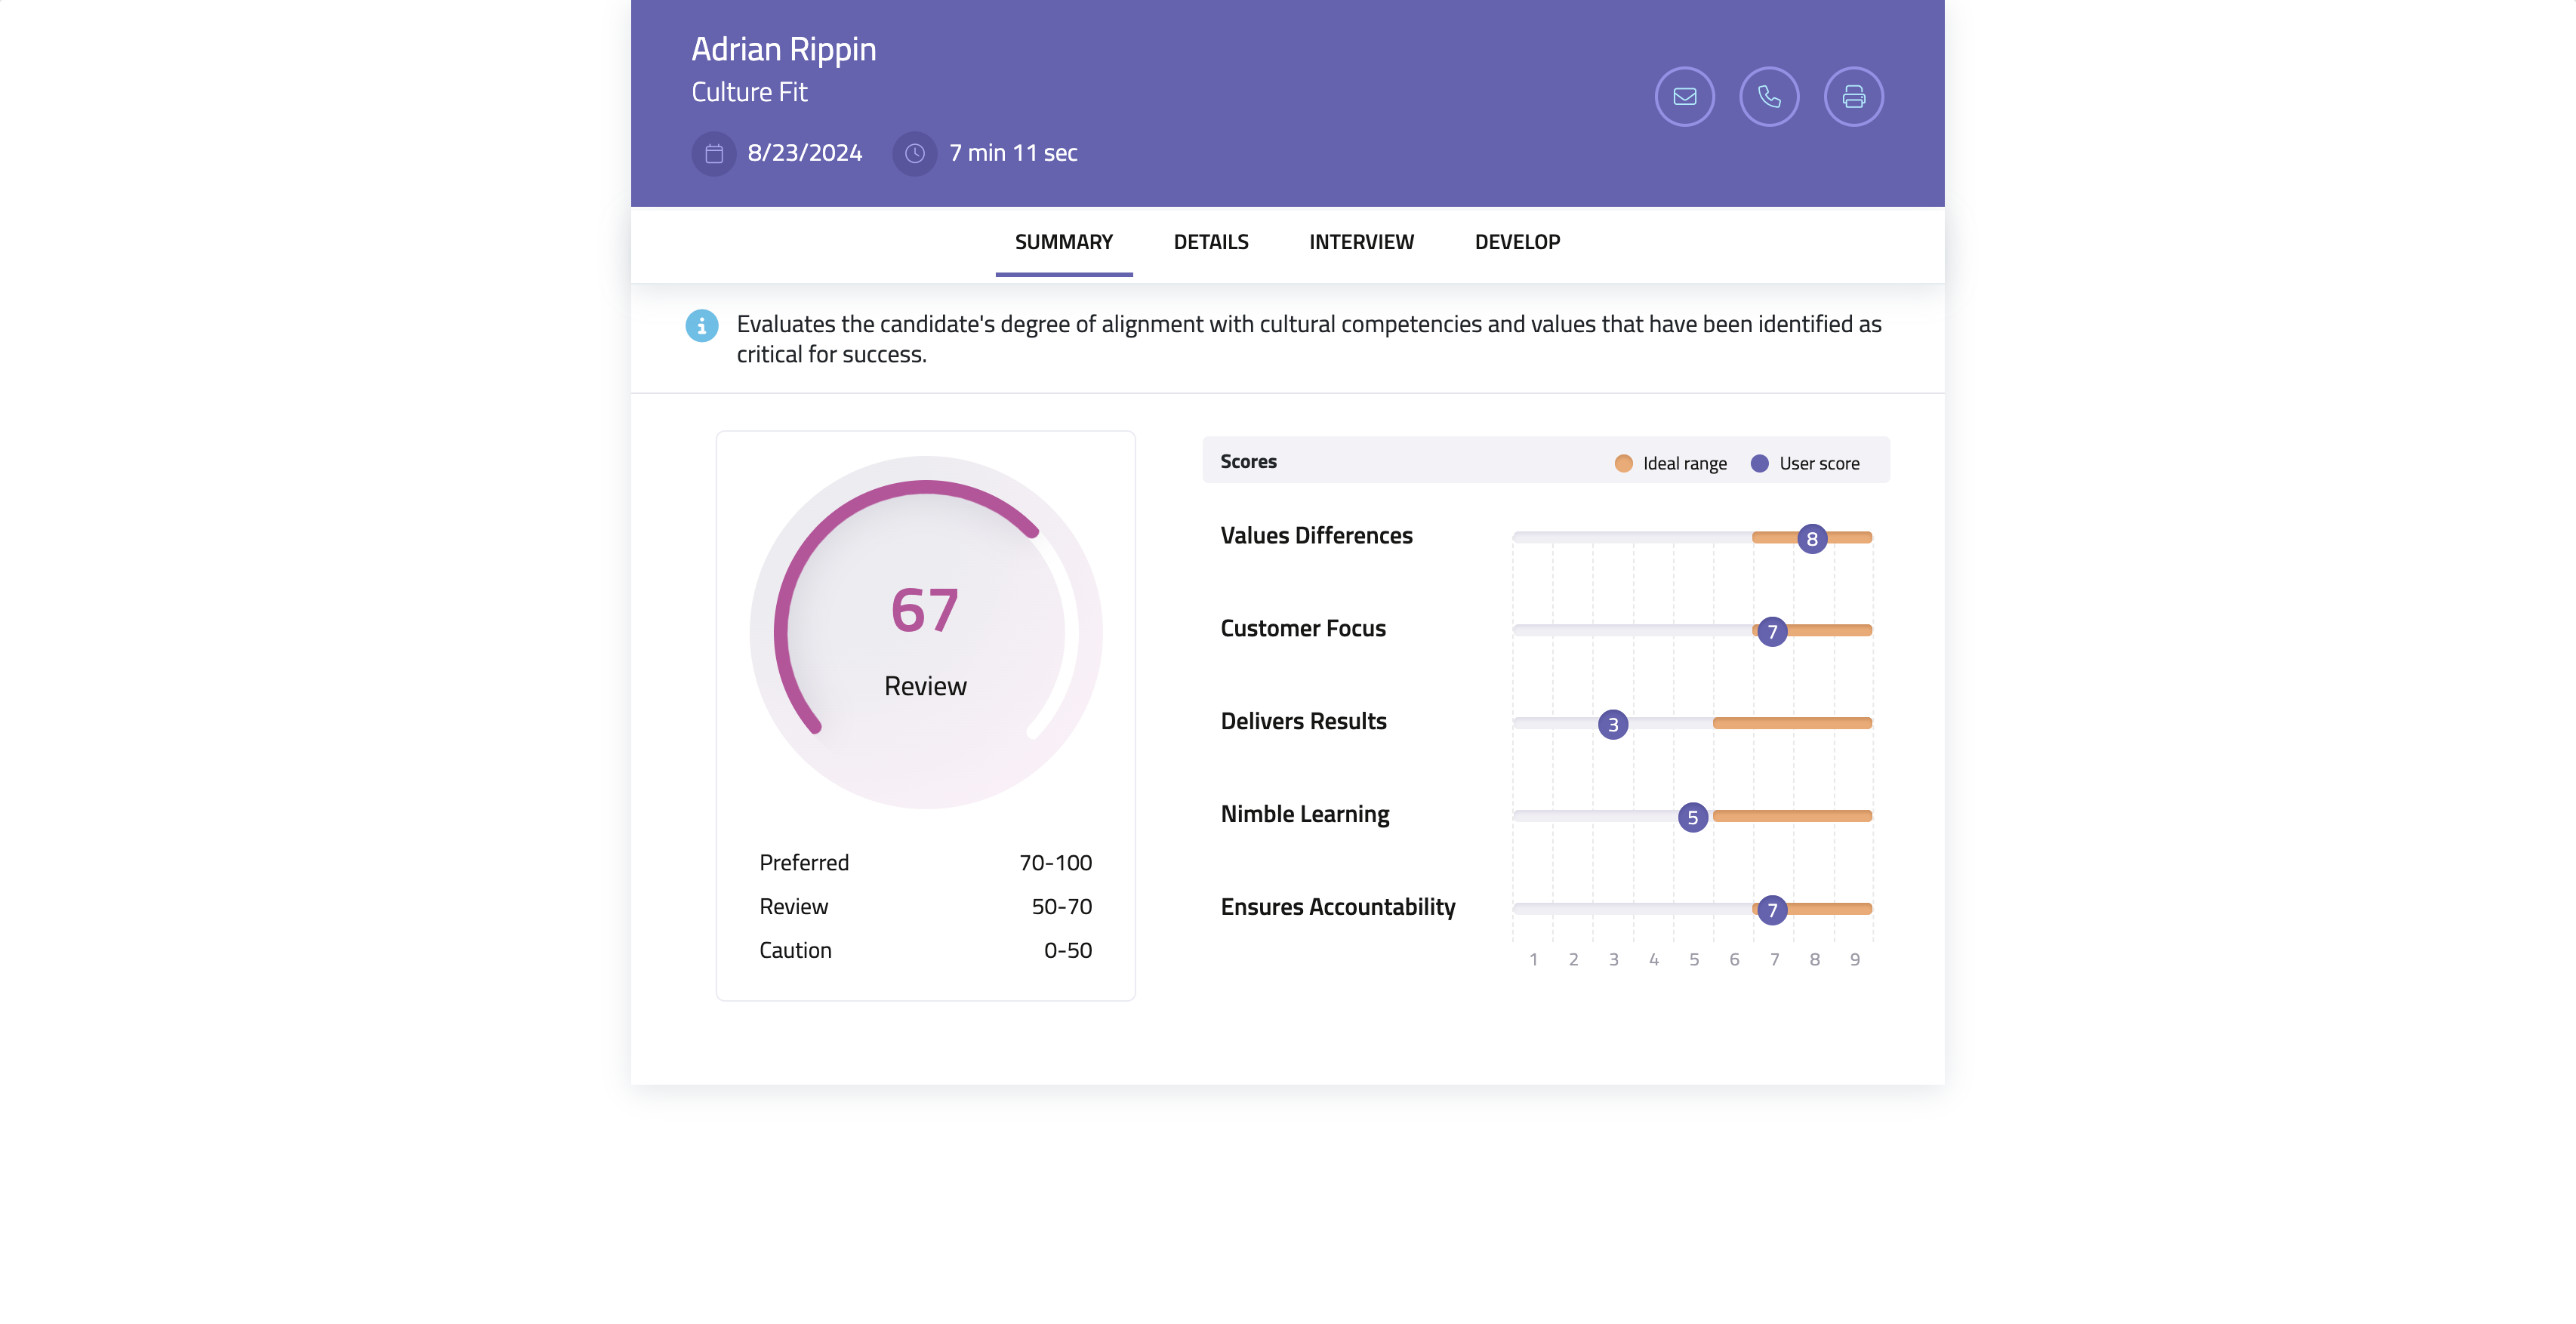Click the Nimble Learning label
Image resolution: width=2576 pixels, height=1324 pixels.
[1304, 815]
